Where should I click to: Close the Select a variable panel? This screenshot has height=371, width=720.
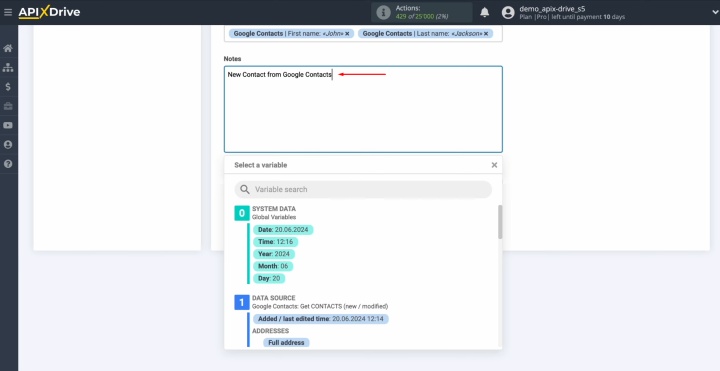click(x=494, y=165)
